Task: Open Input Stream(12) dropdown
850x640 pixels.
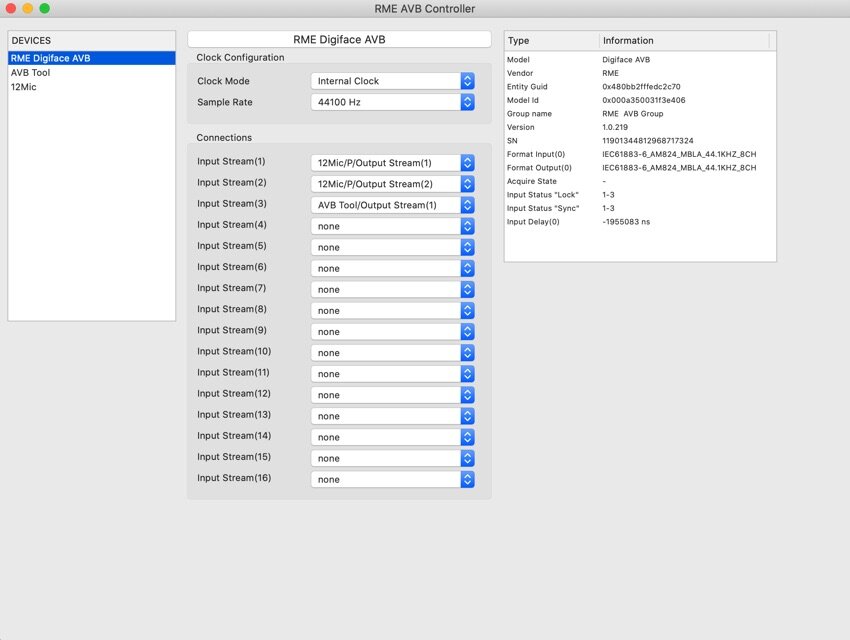Action: [x=392, y=395]
